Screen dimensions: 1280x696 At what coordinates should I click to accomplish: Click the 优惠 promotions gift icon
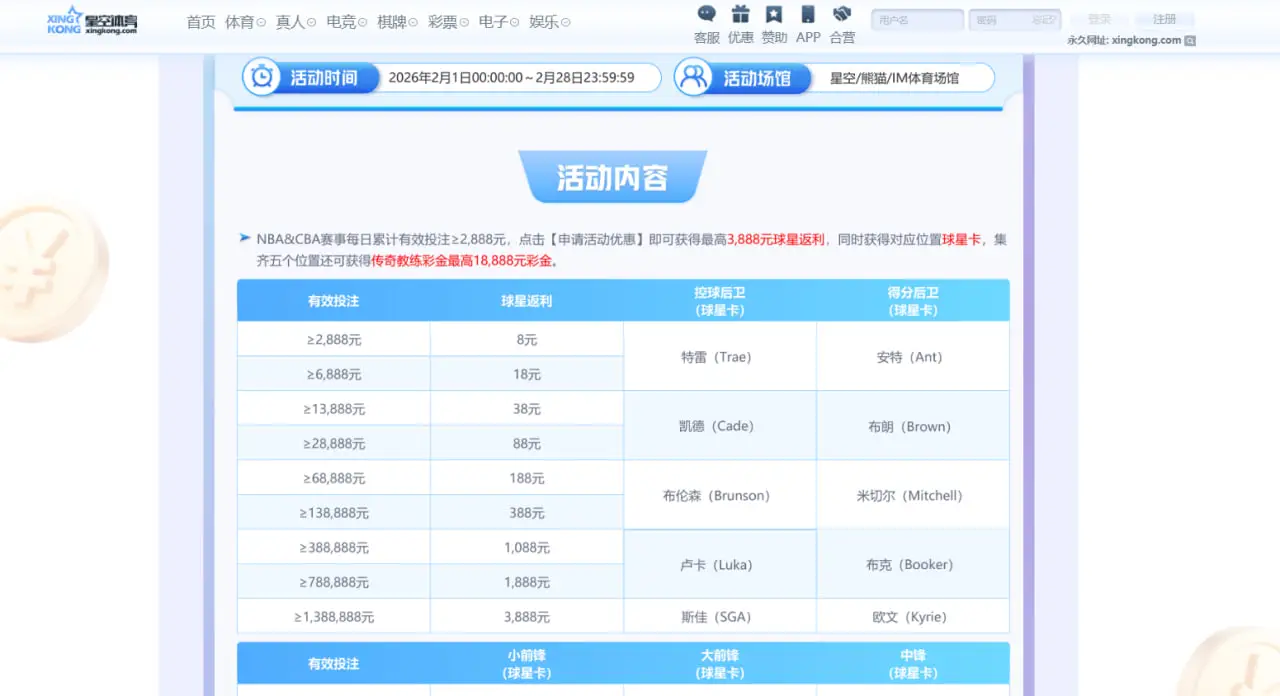(x=741, y=14)
